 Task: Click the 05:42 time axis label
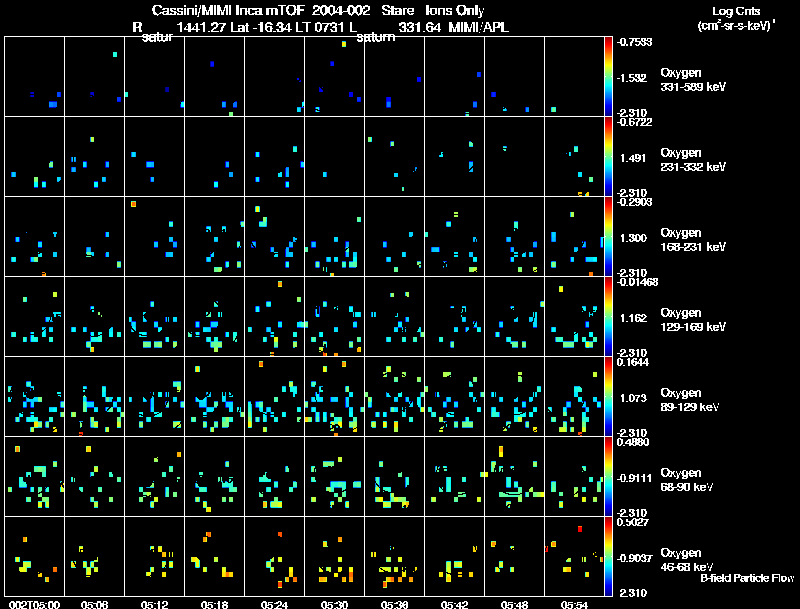(454, 605)
